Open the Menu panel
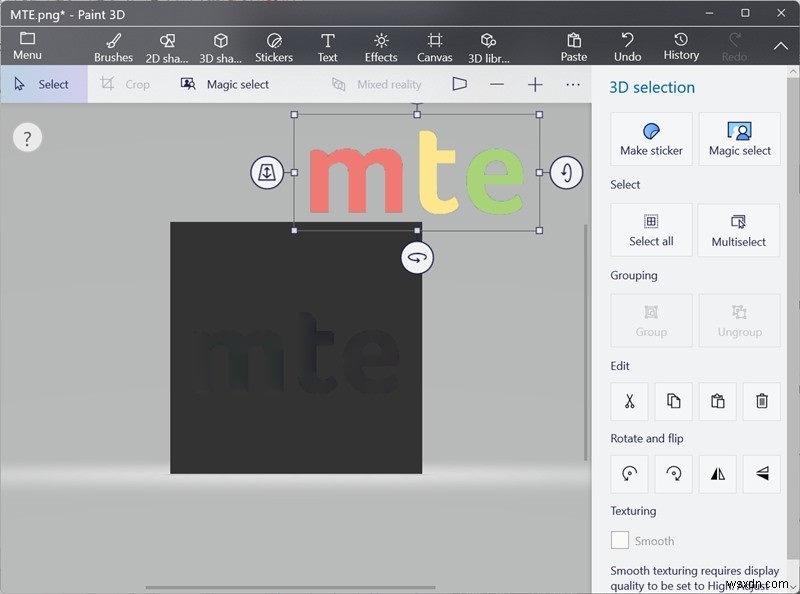 (27, 45)
